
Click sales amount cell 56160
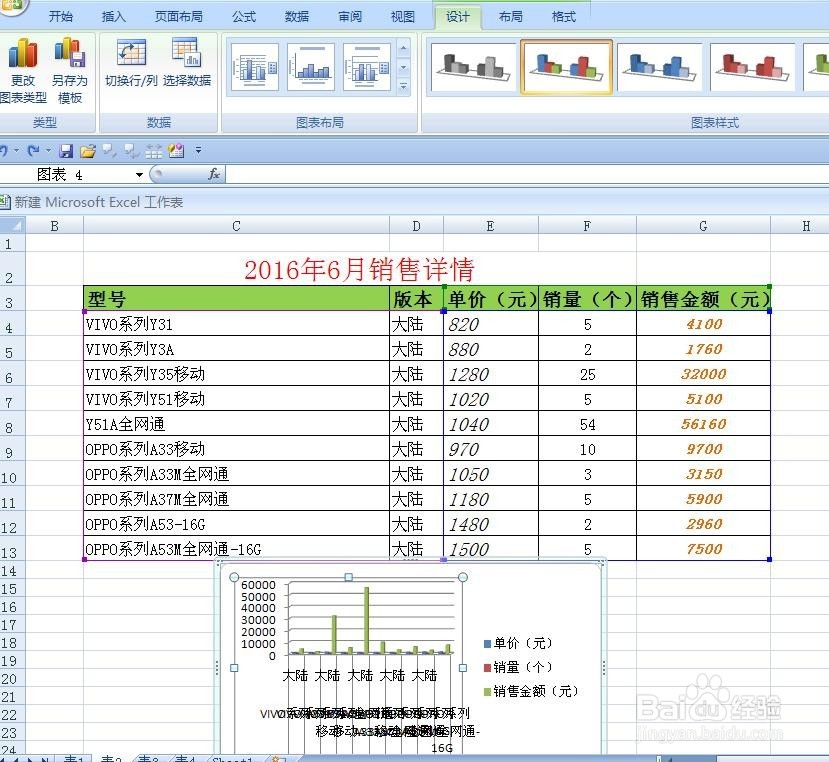coord(703,424)
